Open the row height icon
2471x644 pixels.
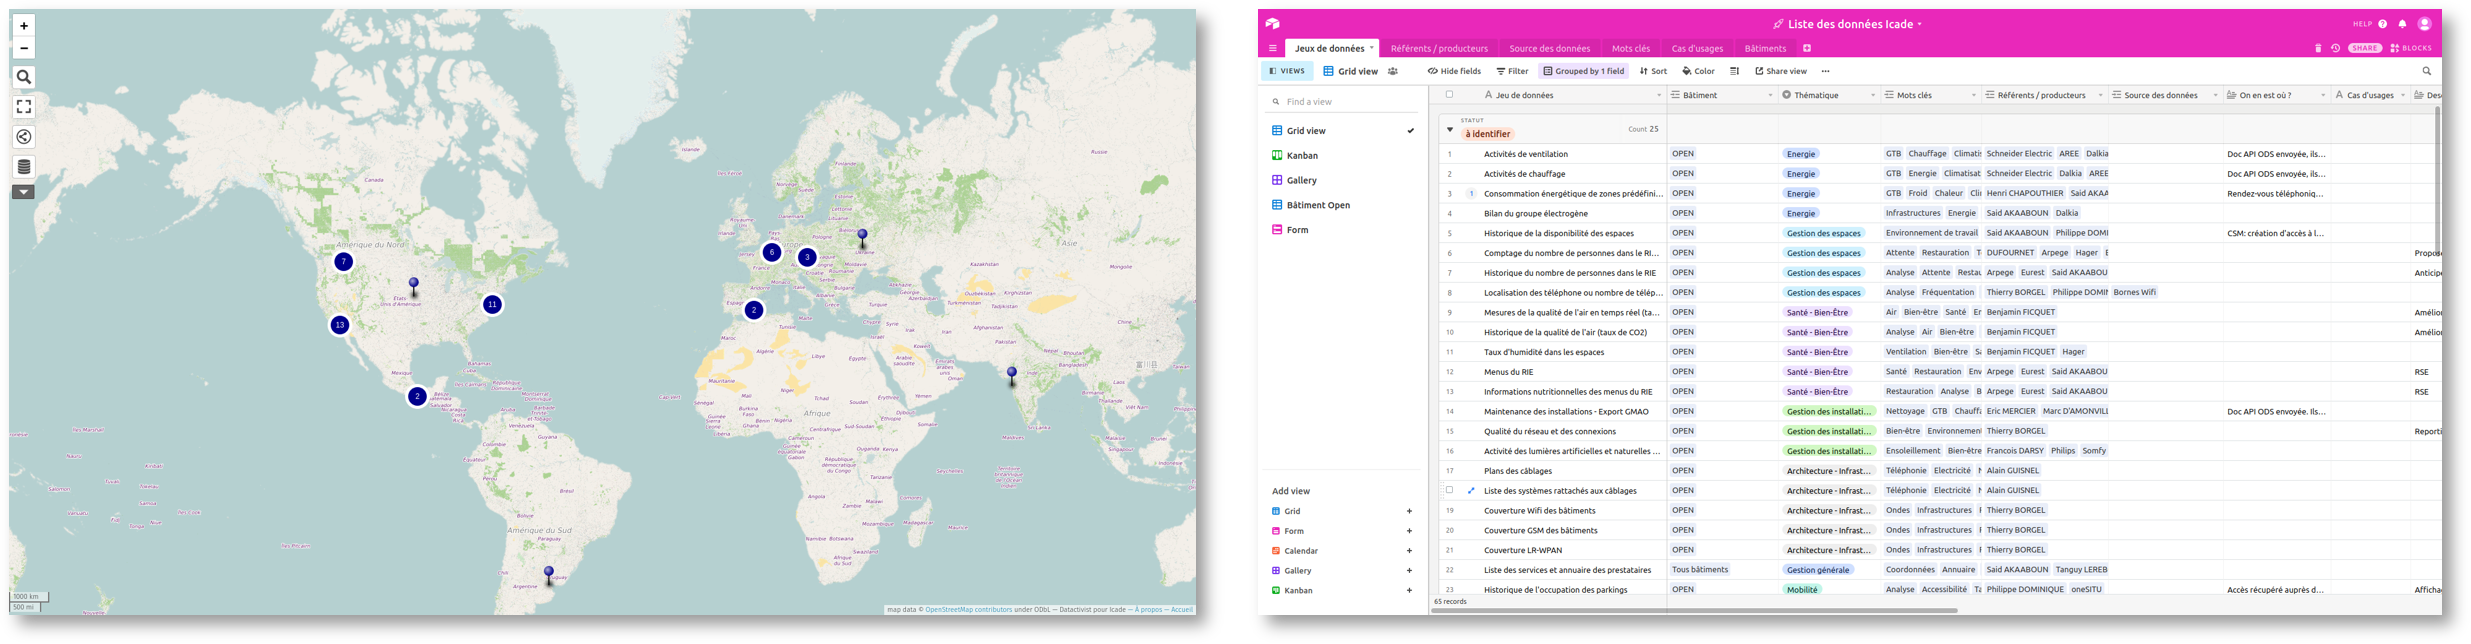[1735, 71]
